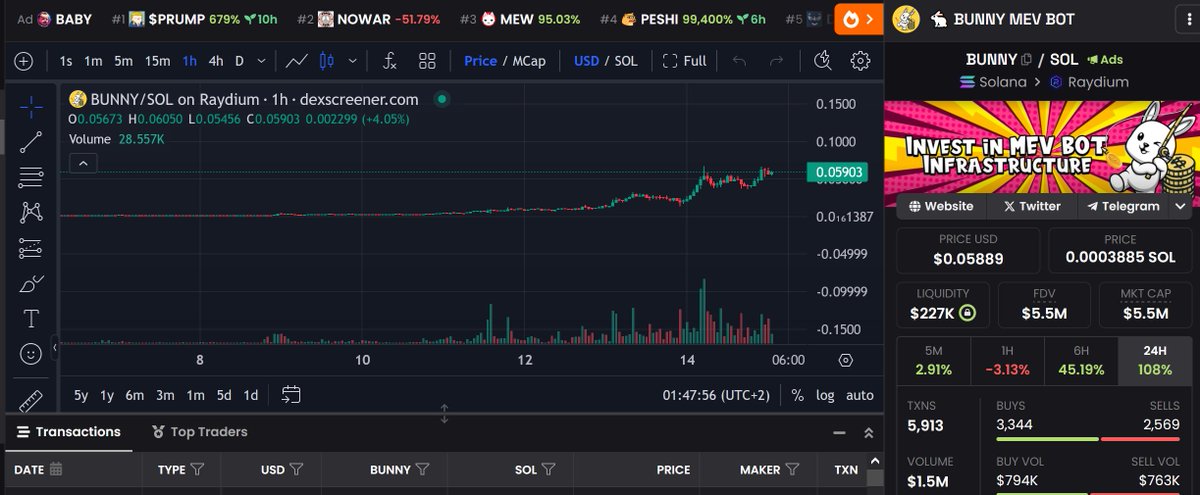The image size is (1200, 495).
Task: Select the candlestick chart style icon
Action: (x=325, y=61)
